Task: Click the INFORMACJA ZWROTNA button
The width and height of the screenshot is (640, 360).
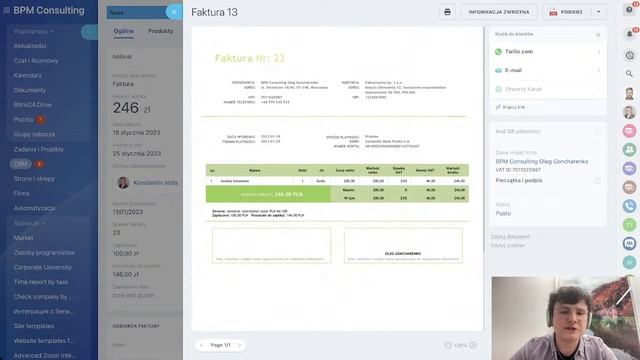Action: click(499, 12)
